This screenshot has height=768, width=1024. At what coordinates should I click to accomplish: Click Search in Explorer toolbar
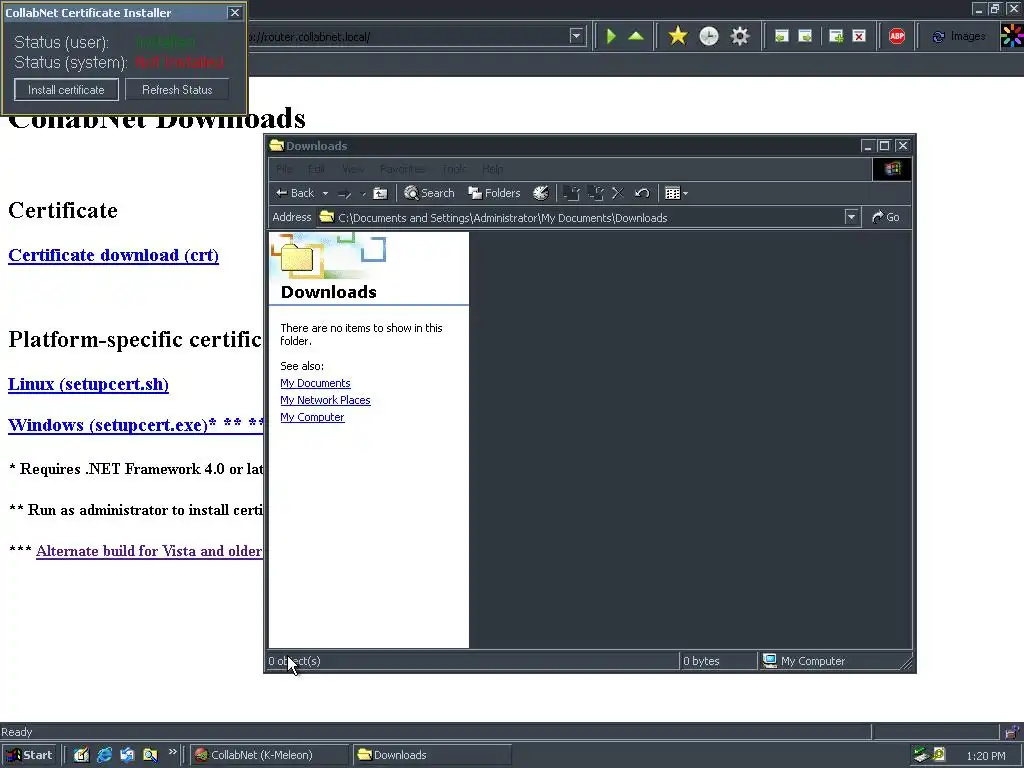(x=429, y=193)
